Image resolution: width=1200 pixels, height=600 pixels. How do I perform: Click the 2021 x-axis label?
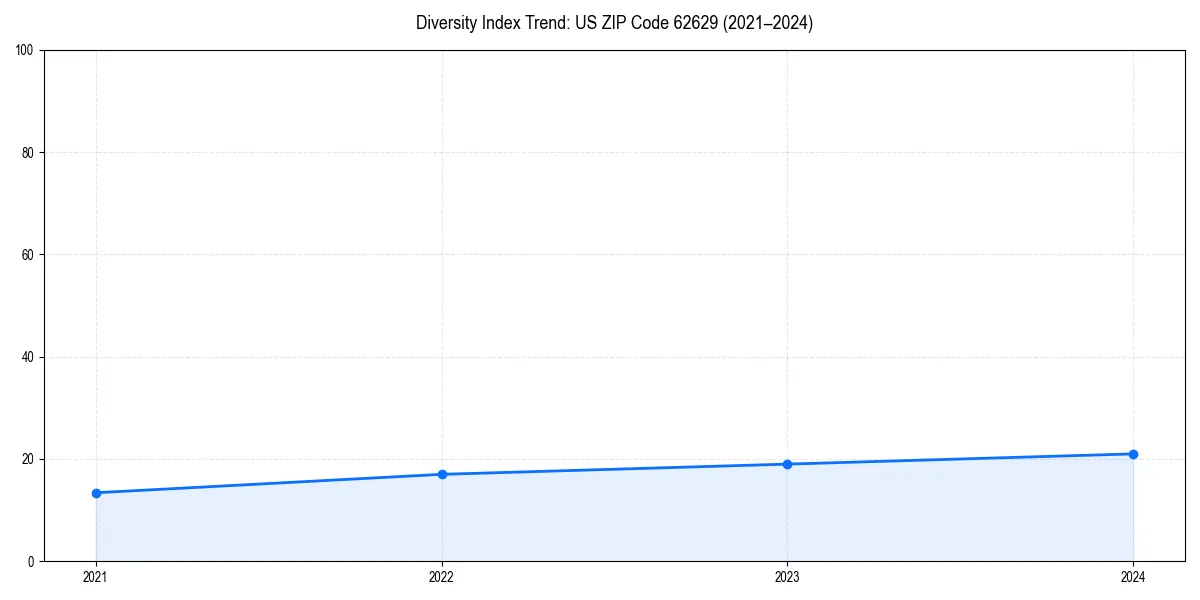tap(95, 577)
